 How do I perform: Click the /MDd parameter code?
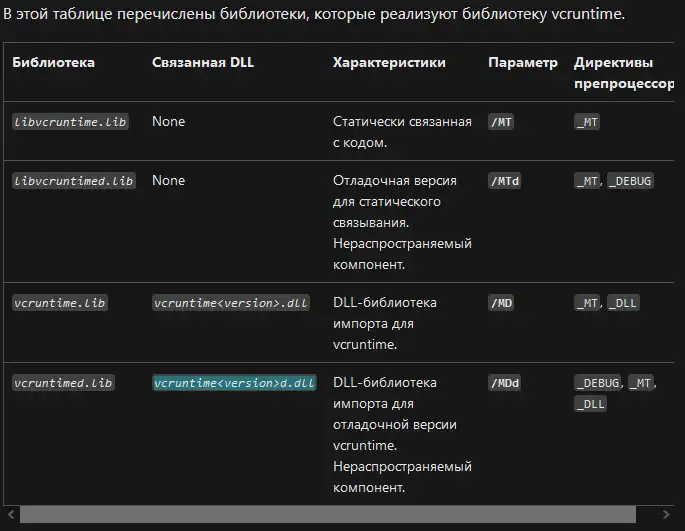click(x=504, y=383)
